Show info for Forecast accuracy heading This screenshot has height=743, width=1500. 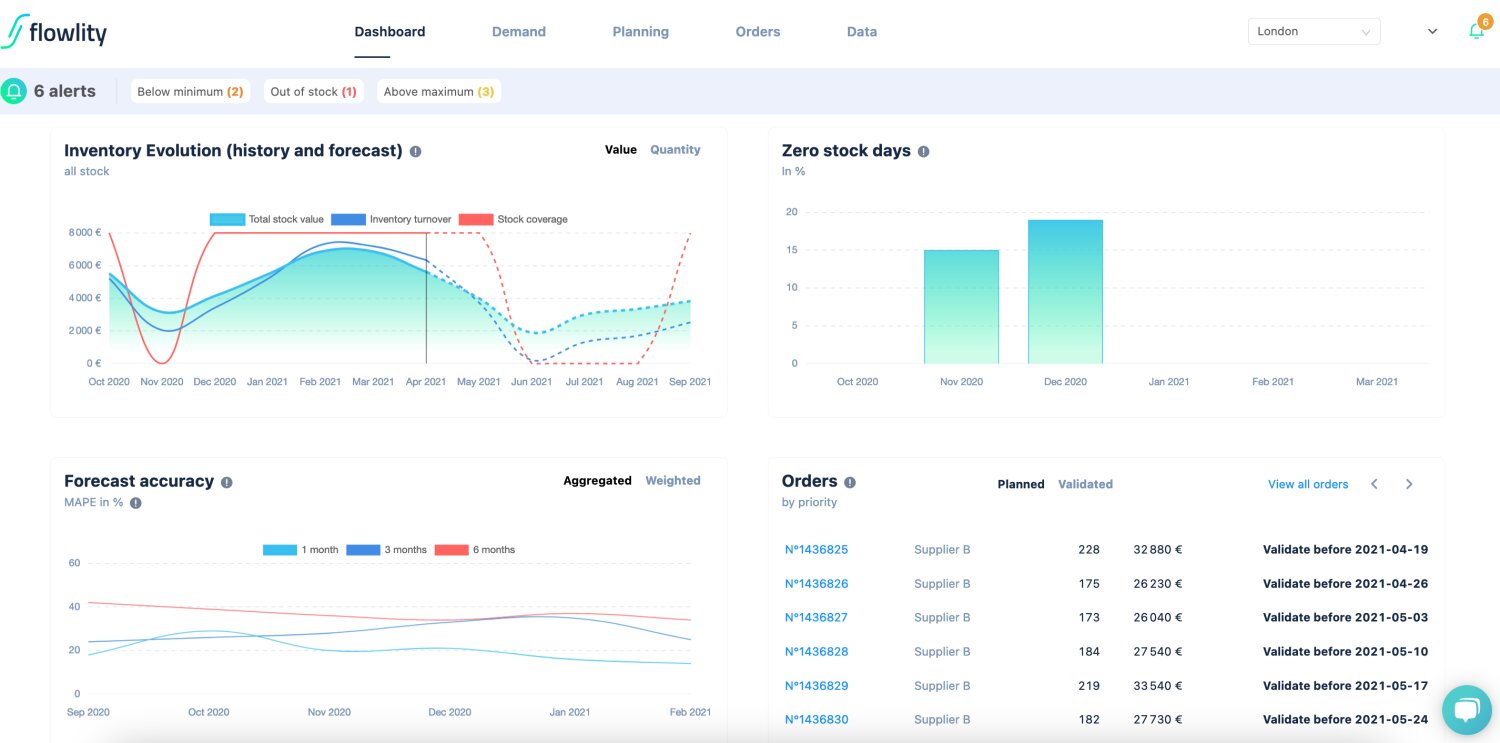(227, 482)
